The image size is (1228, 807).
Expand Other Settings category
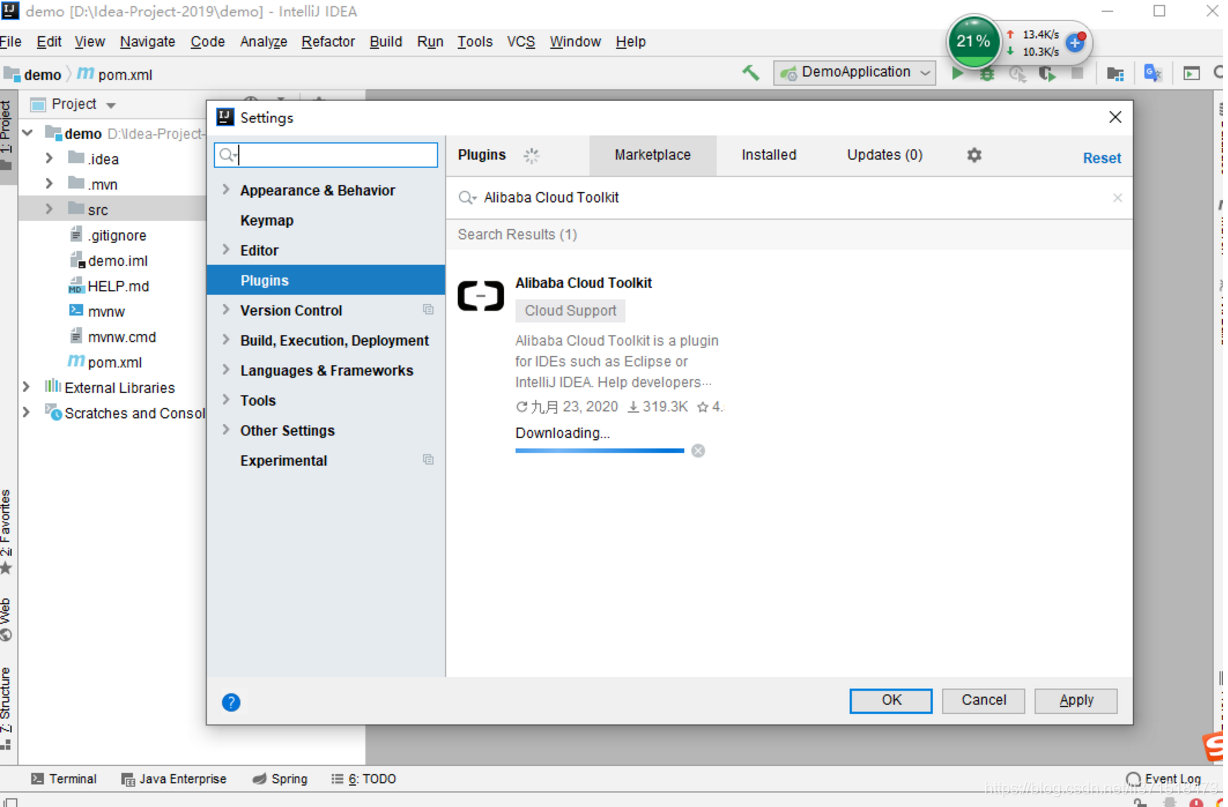tap(226, 430)
